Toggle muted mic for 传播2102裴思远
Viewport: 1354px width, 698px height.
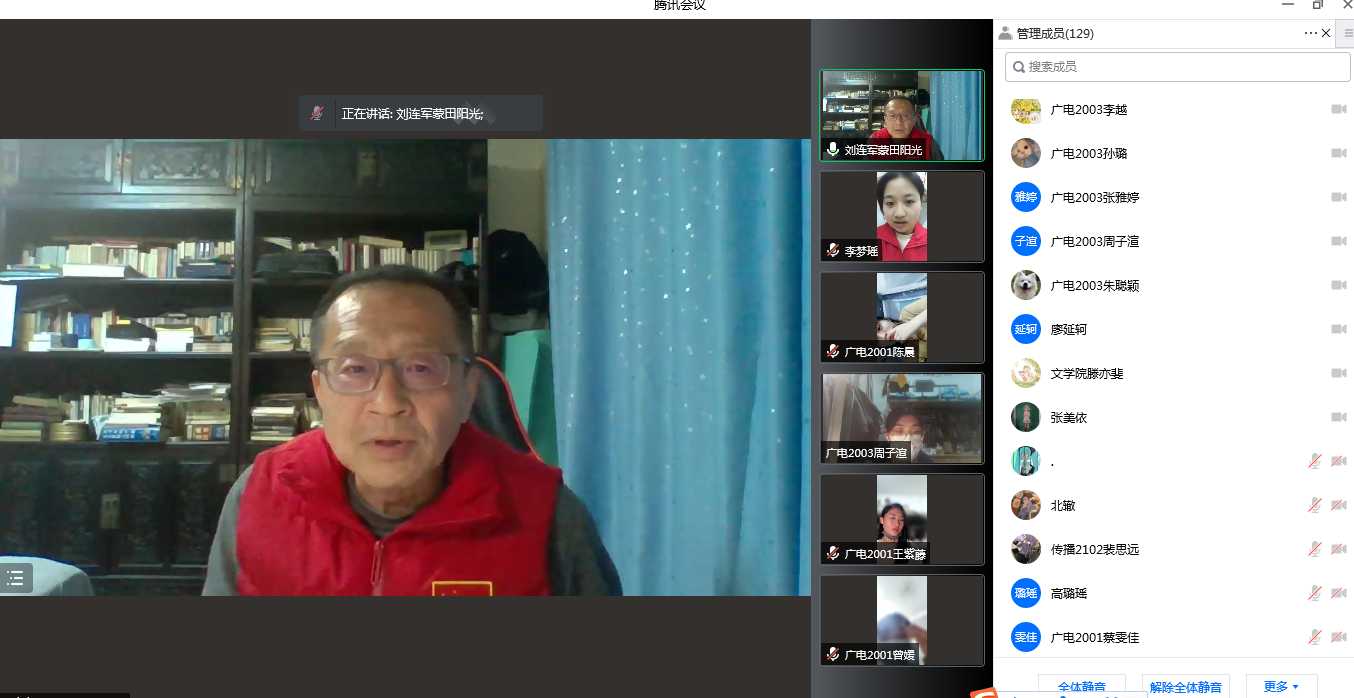tap(1315, 549)
